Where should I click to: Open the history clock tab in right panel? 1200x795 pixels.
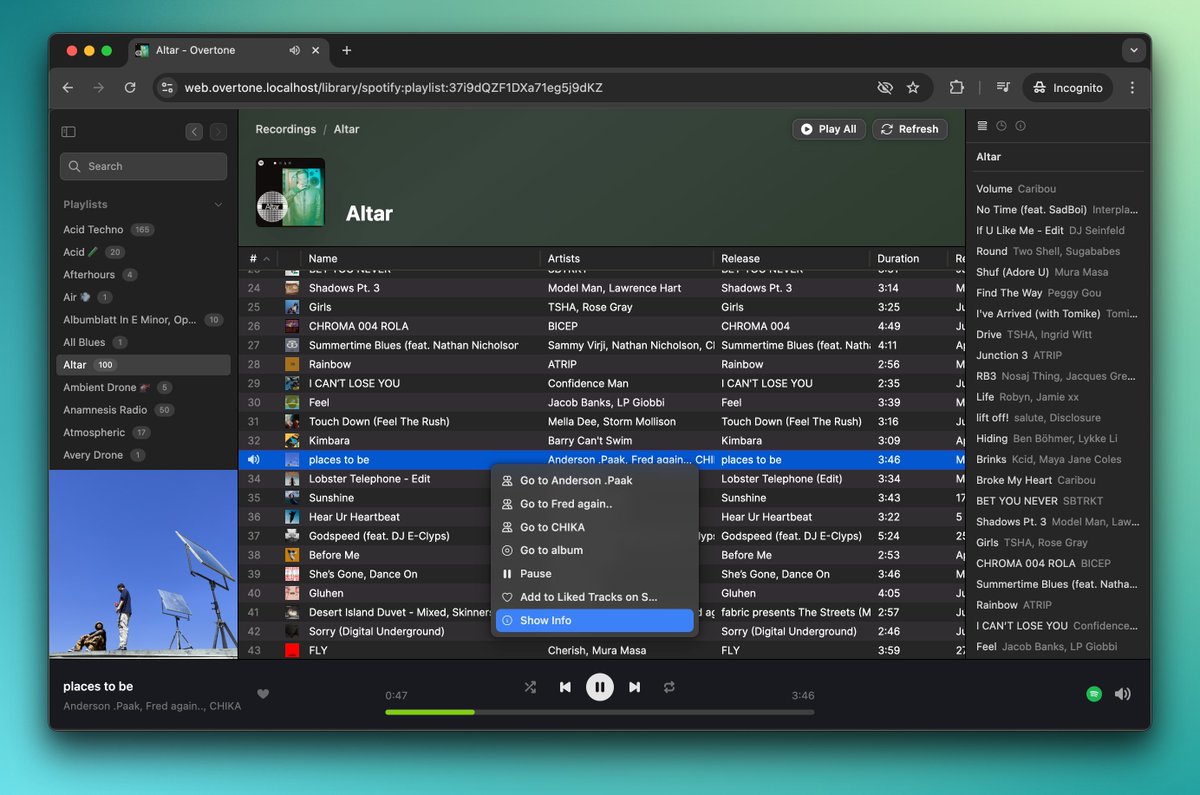click(x=1002, y=126)
